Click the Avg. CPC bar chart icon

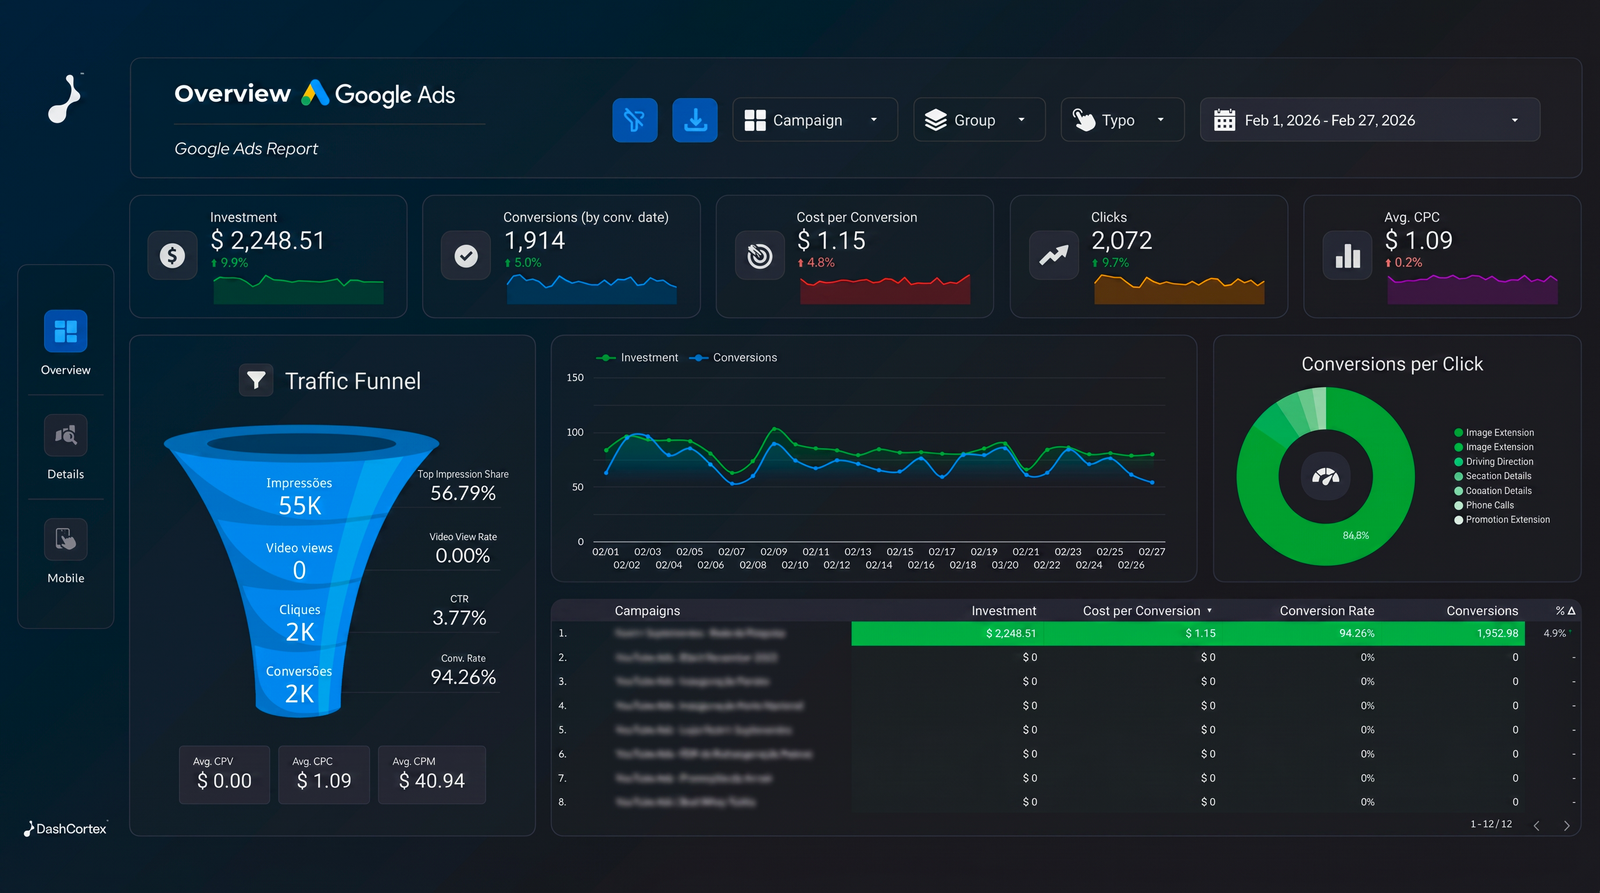[x=1348, y=256]
